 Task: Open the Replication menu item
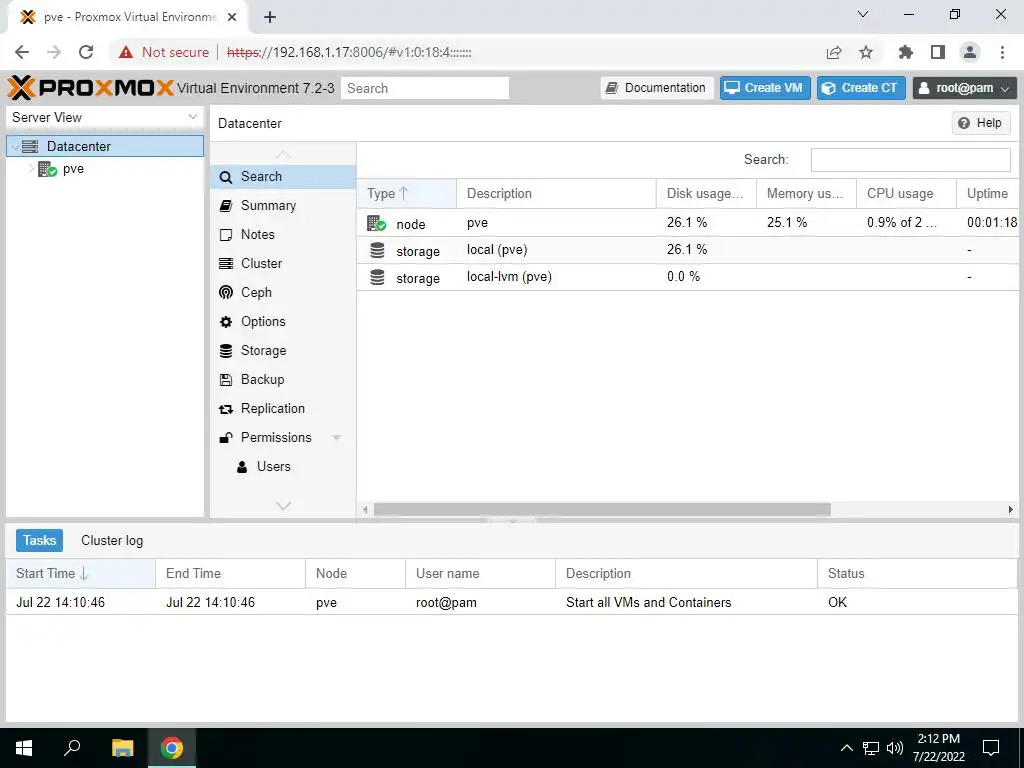(x=283, y=409)
